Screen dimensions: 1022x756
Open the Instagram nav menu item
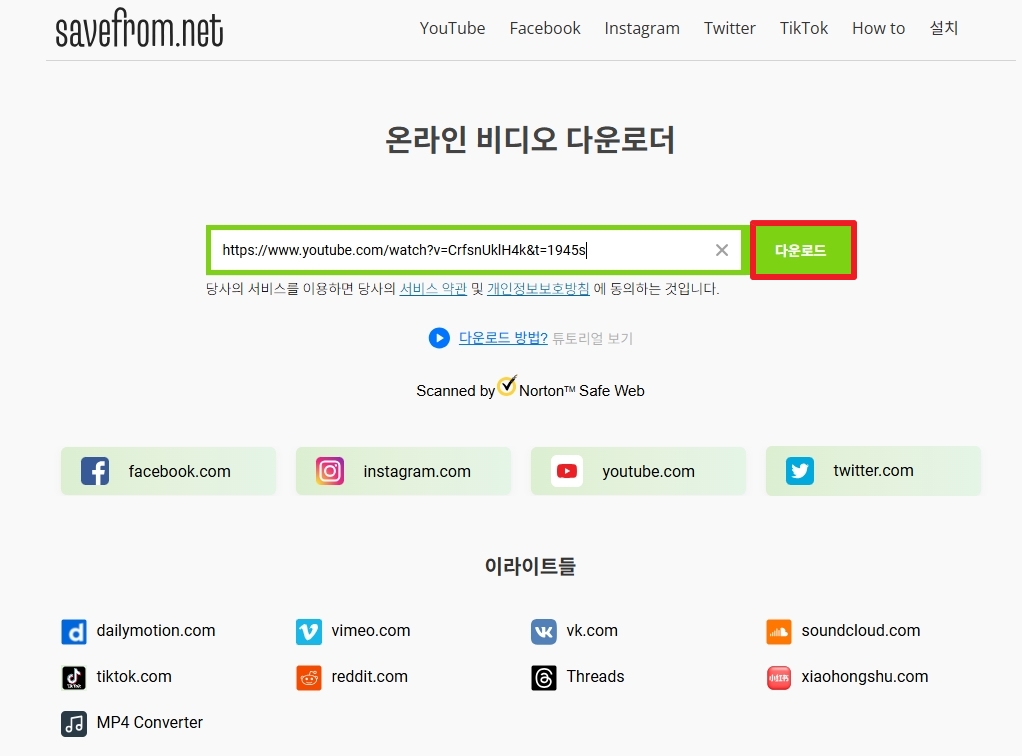(x=642, y=29)
